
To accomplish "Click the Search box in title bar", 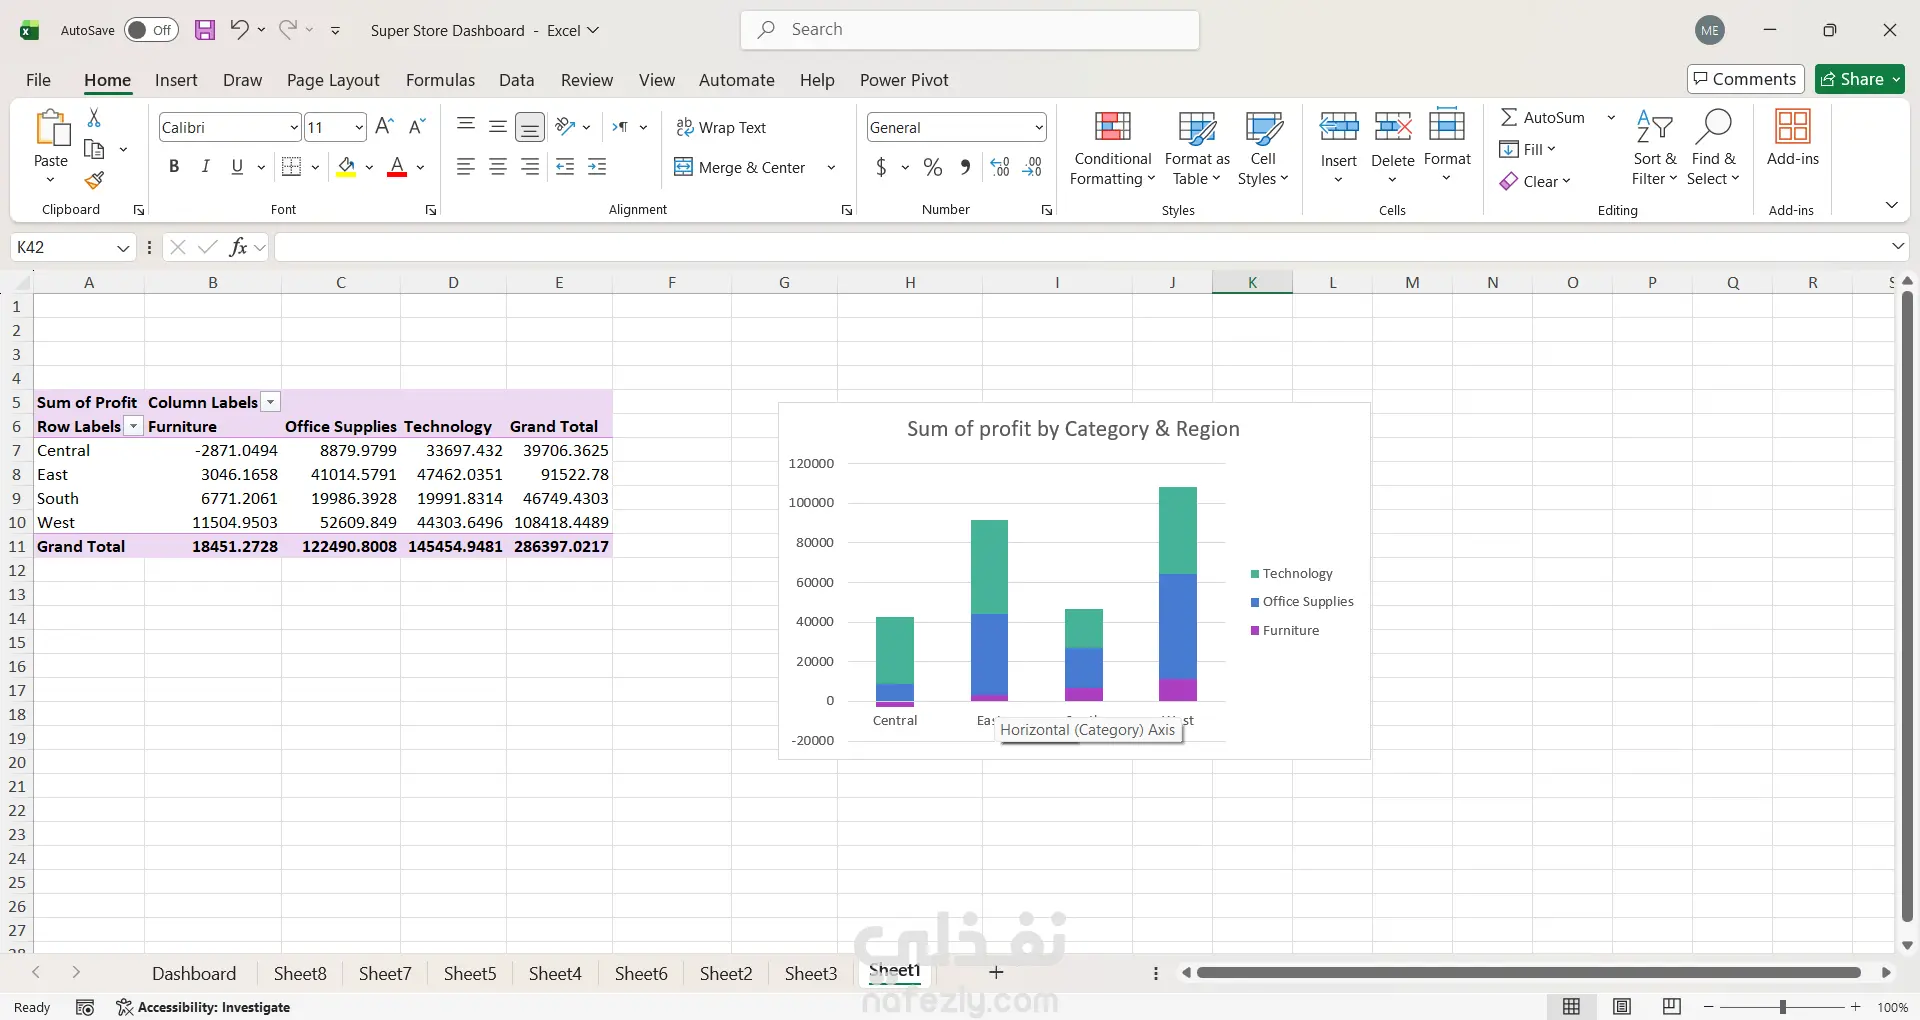I will point(970,30).
